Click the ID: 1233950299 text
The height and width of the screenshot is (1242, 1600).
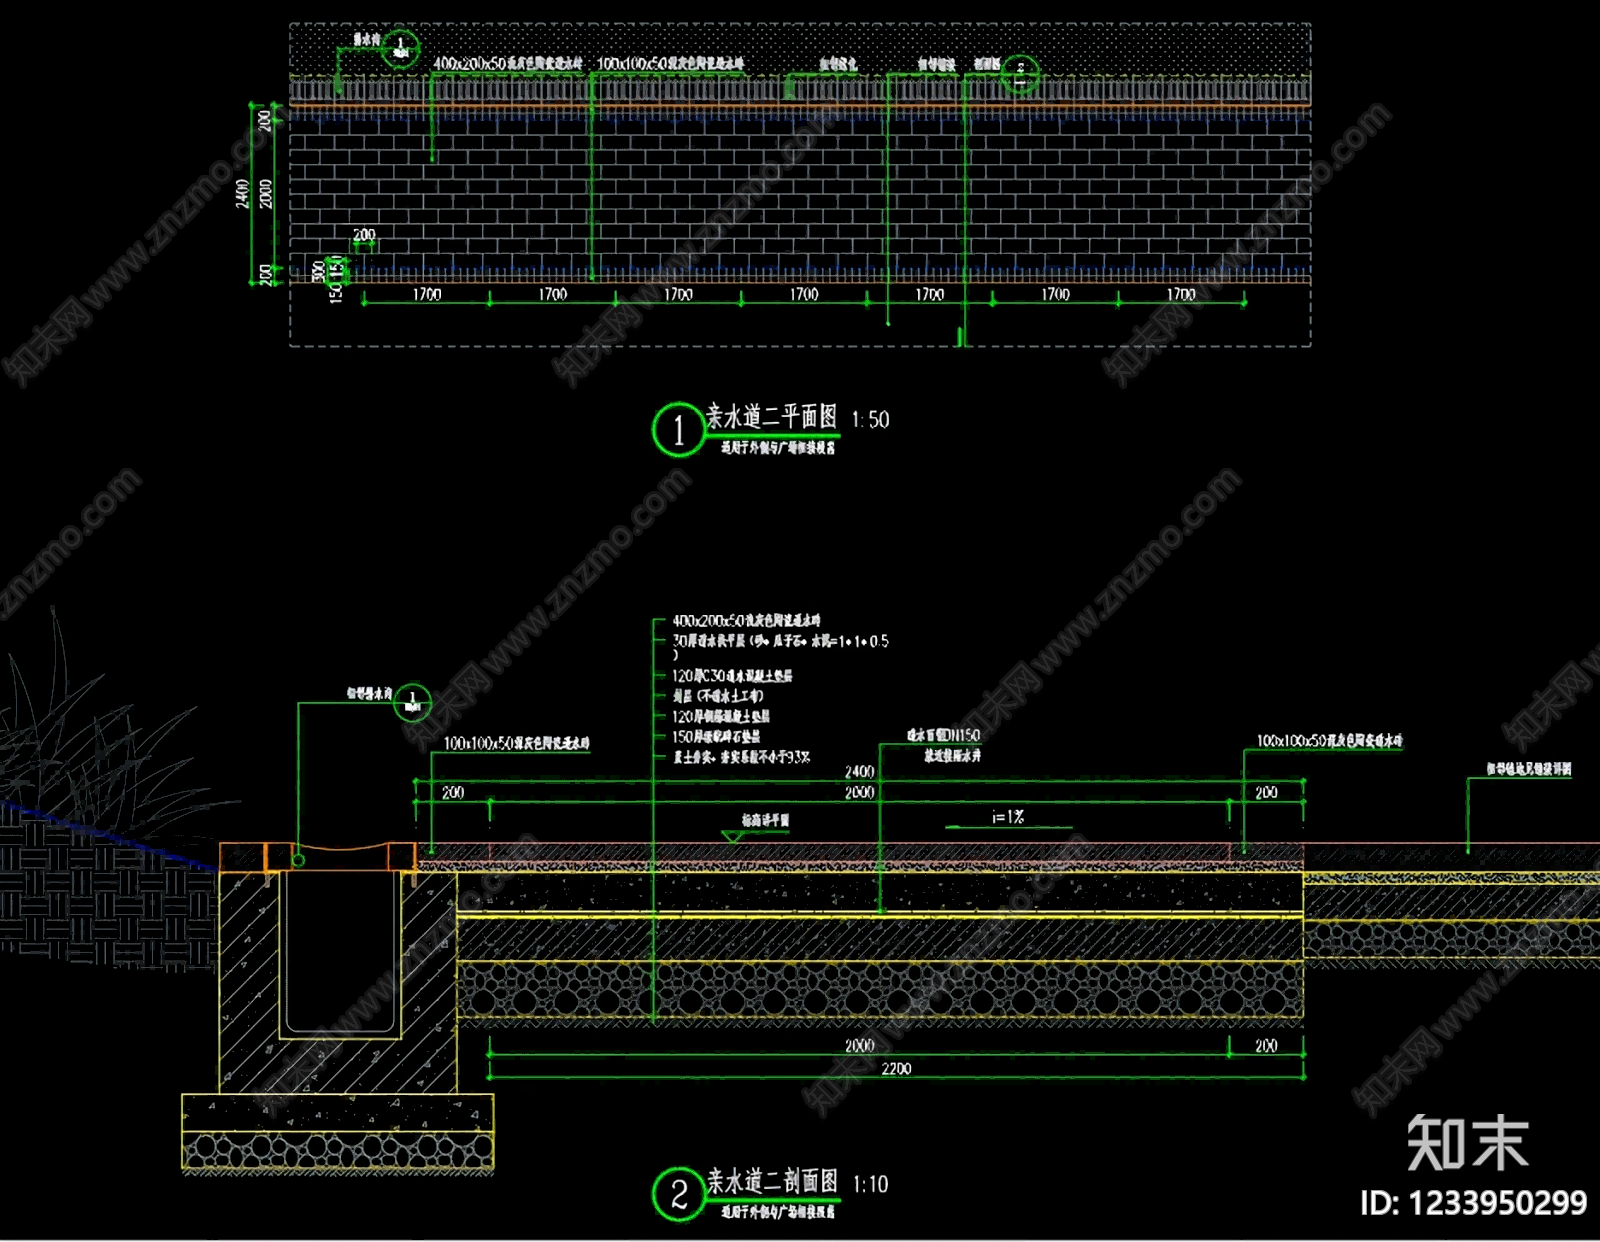click(x=1473, y=1202)
